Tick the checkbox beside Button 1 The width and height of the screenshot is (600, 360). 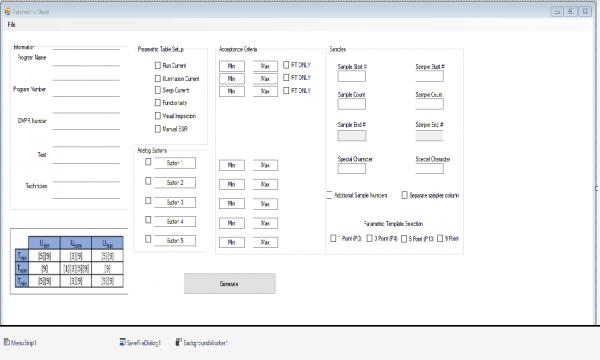[x=148, y=162]
